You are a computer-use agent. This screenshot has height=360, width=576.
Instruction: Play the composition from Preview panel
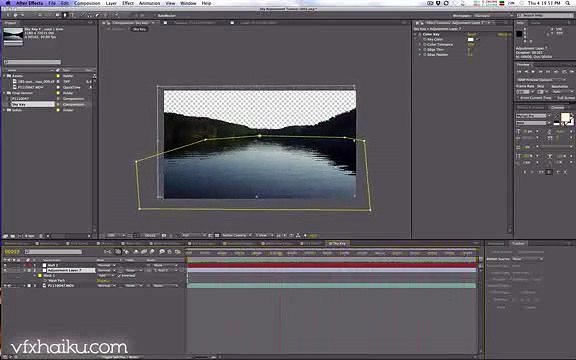pos(534,72)
